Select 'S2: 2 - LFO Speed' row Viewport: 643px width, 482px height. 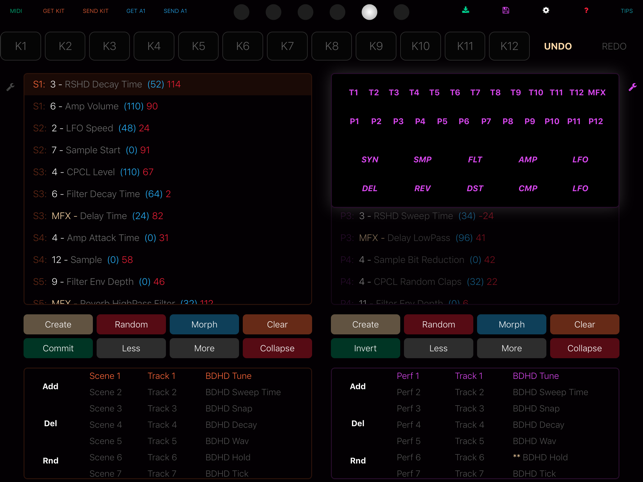click(x=168, y=128)
